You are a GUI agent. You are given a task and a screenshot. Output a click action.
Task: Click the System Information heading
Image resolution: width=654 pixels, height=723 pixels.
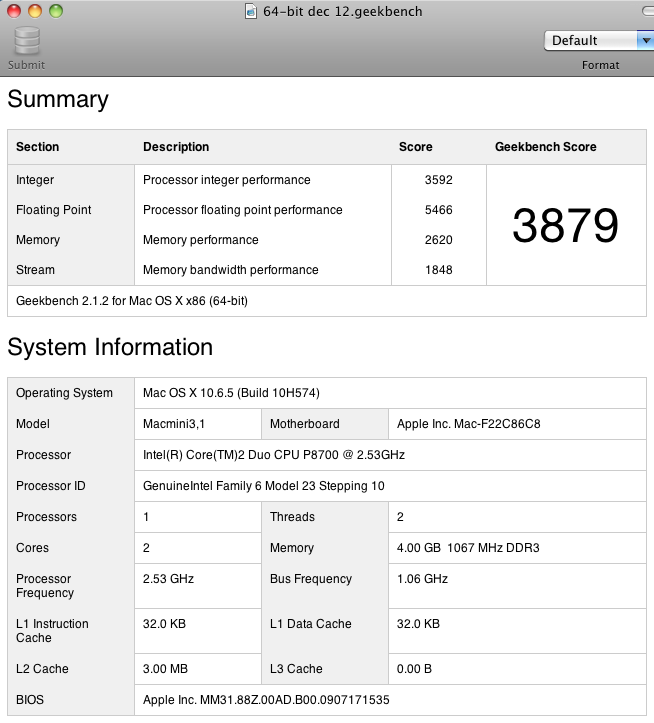point(110,347)
